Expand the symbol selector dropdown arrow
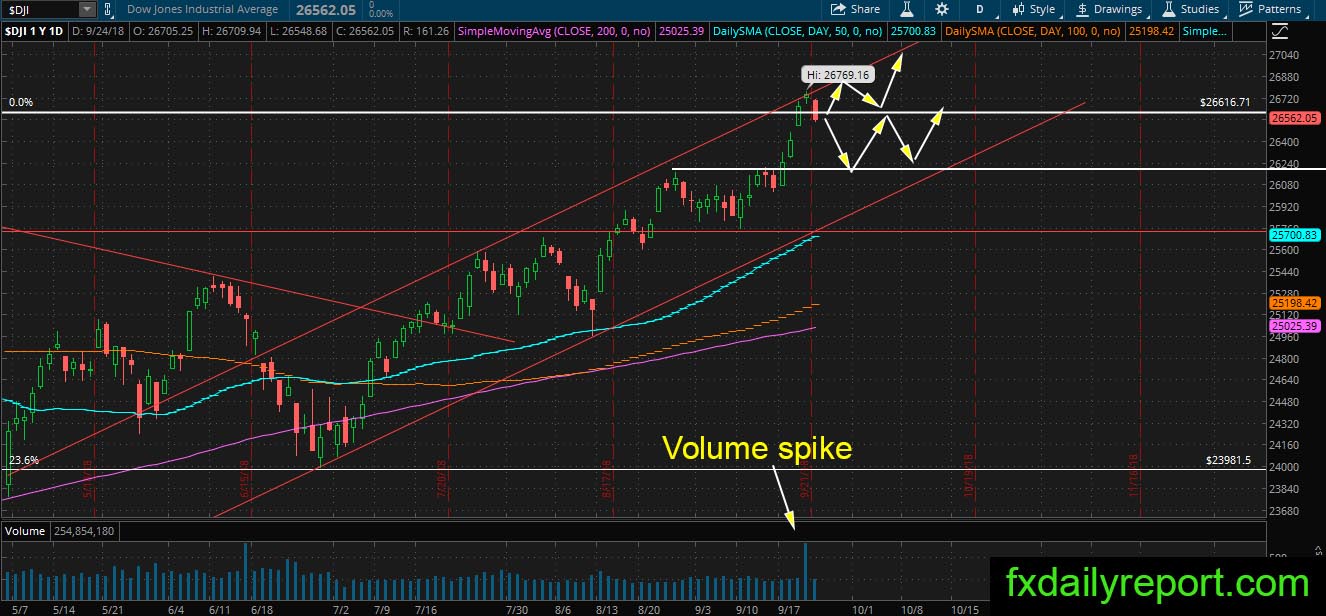The image size is (1326, 616). (x=87, y=9)
